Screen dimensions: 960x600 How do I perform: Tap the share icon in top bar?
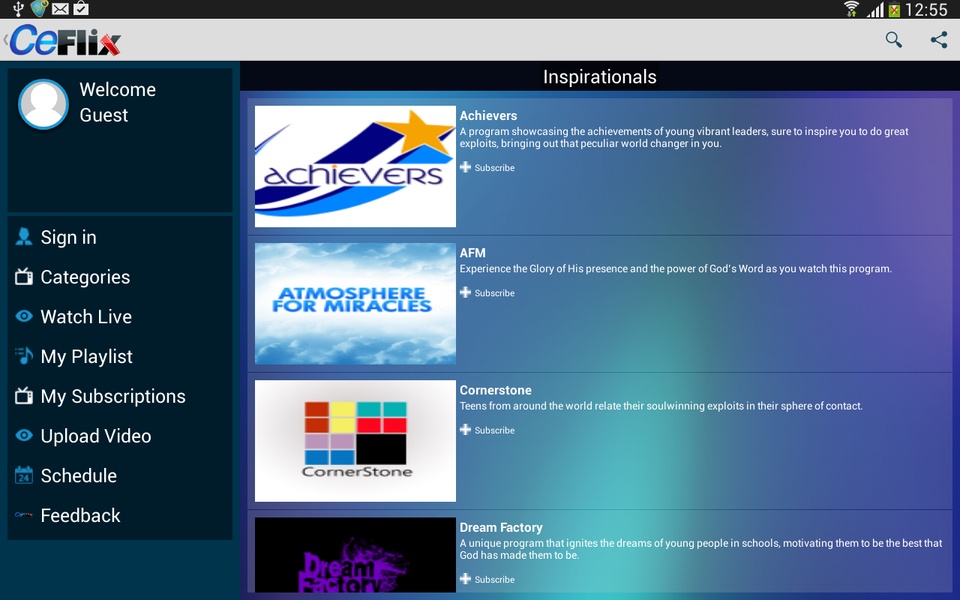pyautogui.click(x=939, y=40)
